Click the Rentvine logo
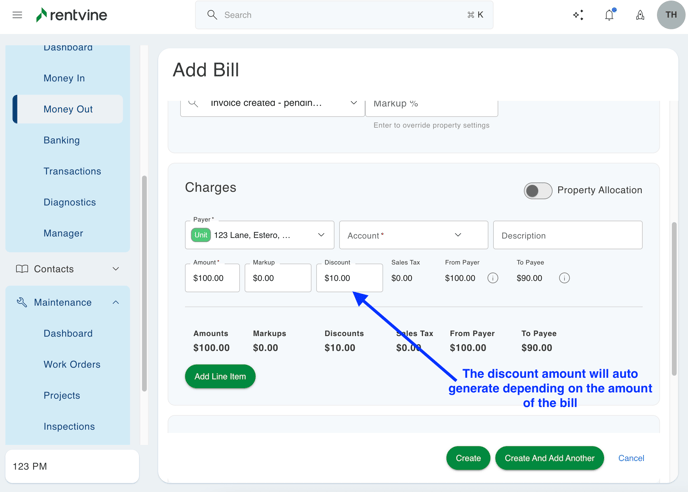688x492 pixels. click(x=71, y=15)
